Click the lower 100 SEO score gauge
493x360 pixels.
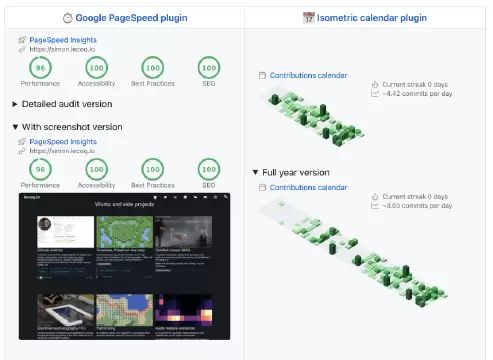pos(209,169)
